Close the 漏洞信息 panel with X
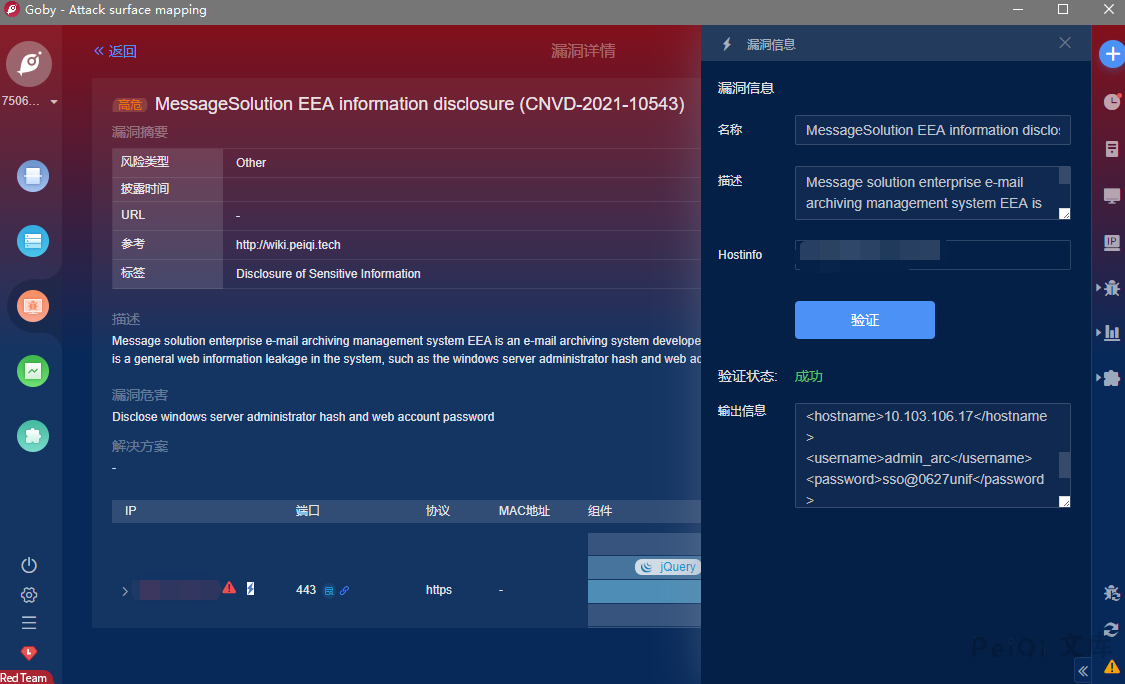 (x=1065, y=43)
